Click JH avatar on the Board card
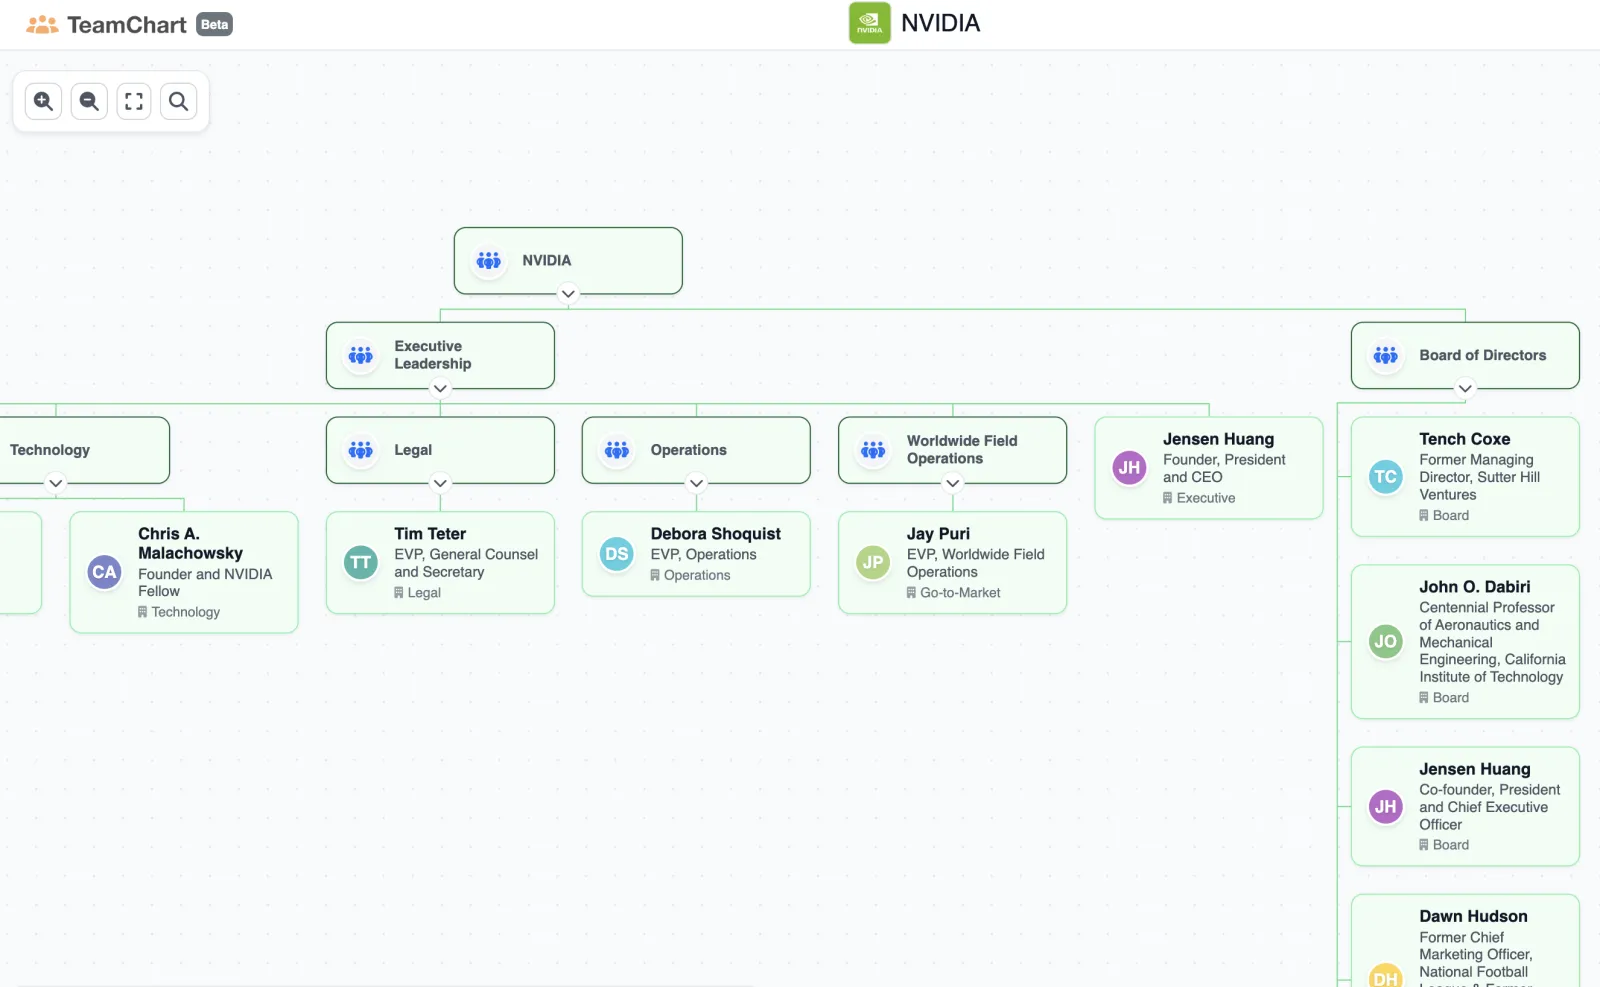1600x987 pixels. pyautogui.click(x=1386, y=807)
